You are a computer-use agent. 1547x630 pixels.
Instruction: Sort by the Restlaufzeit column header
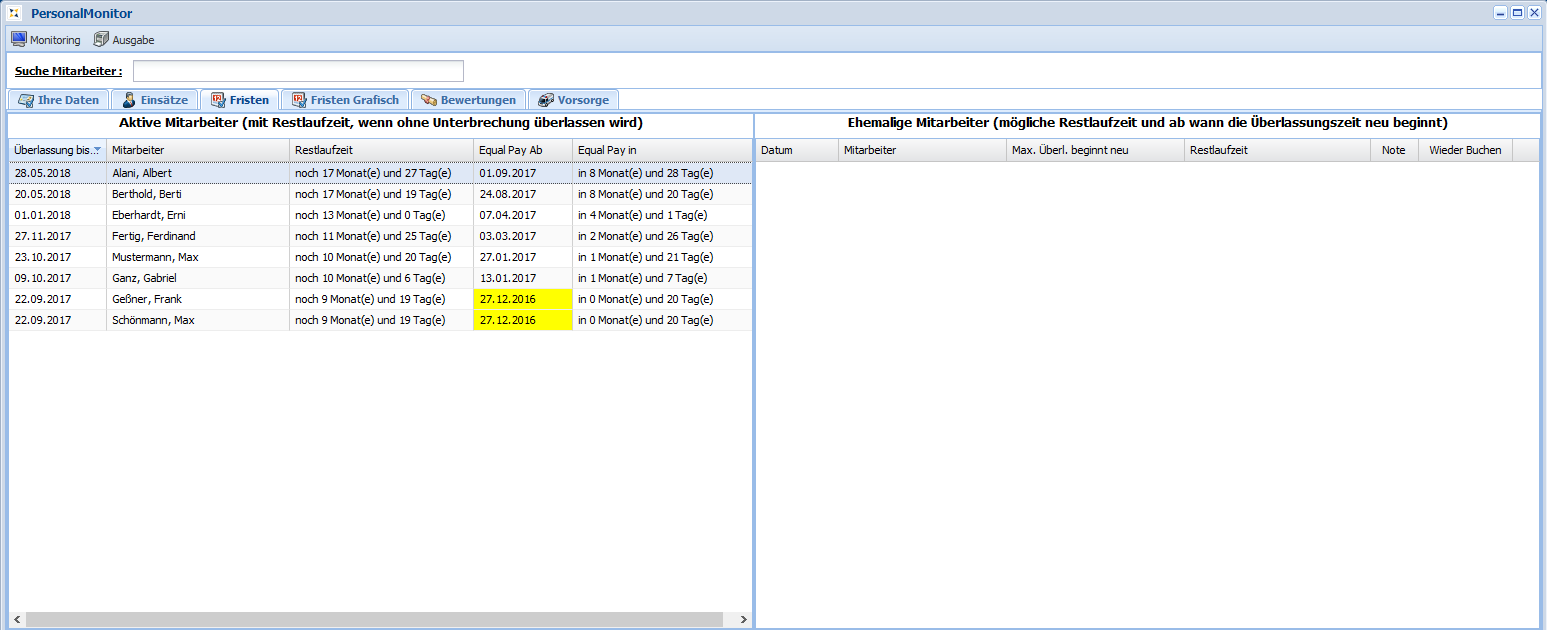380,150
